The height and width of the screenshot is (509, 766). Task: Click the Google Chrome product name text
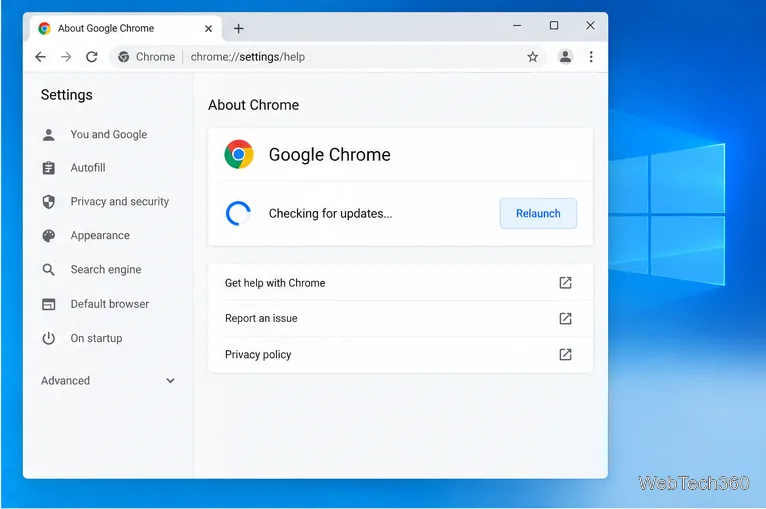pyautogui.click(x=330, y=155)
